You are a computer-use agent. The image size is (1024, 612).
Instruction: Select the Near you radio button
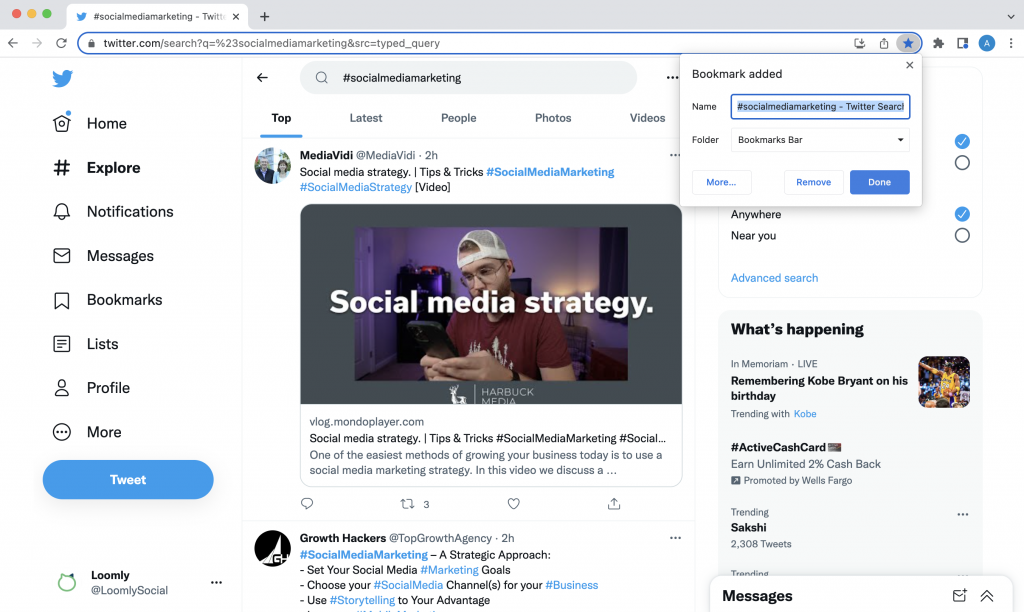(962, 235)
